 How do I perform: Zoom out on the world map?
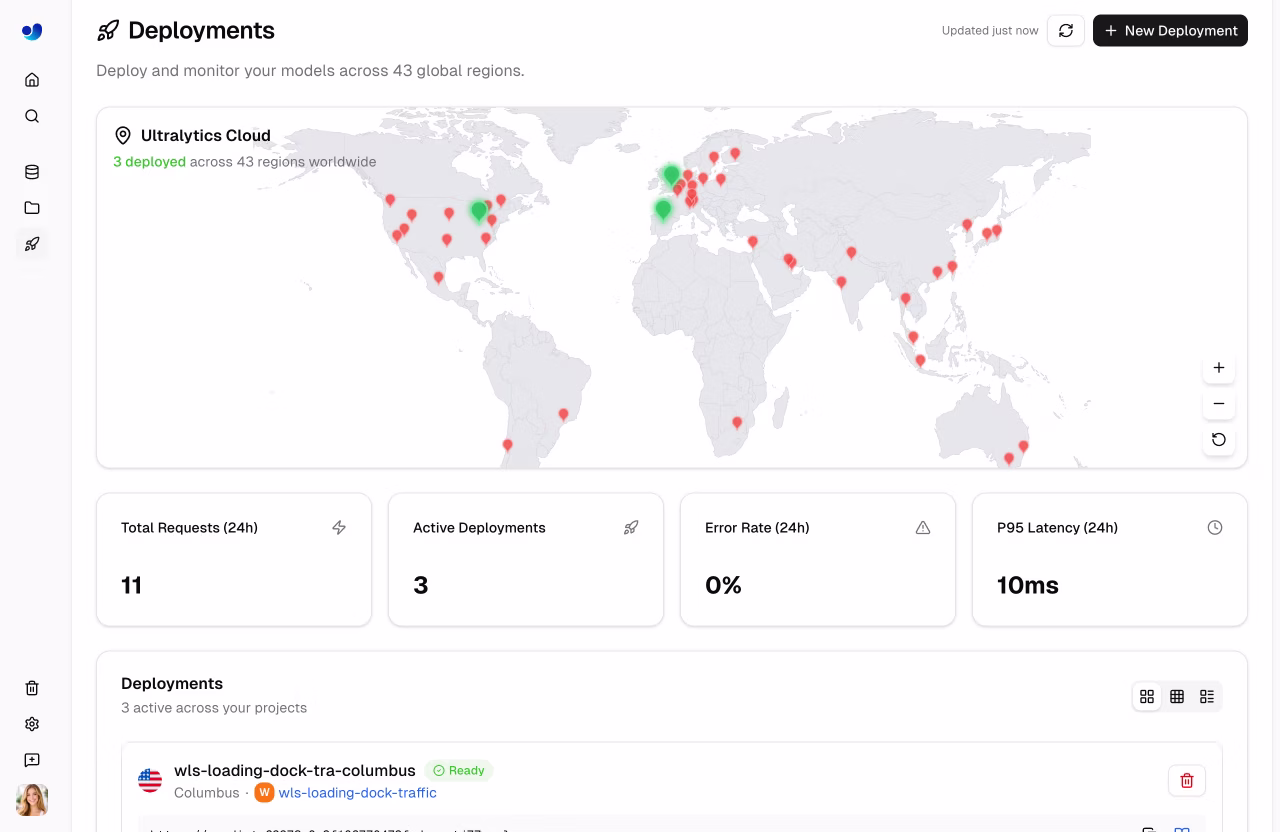[x=1219, y=404]
